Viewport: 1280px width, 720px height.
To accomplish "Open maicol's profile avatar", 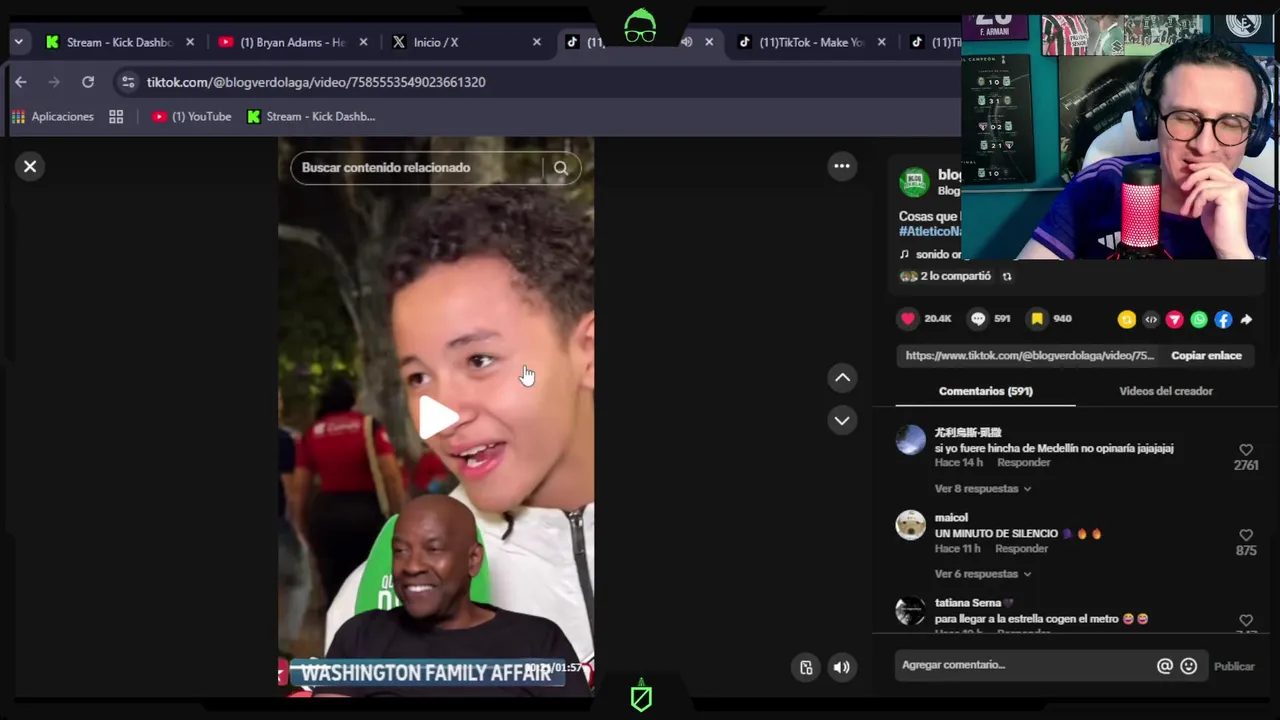I will point(910,525).
